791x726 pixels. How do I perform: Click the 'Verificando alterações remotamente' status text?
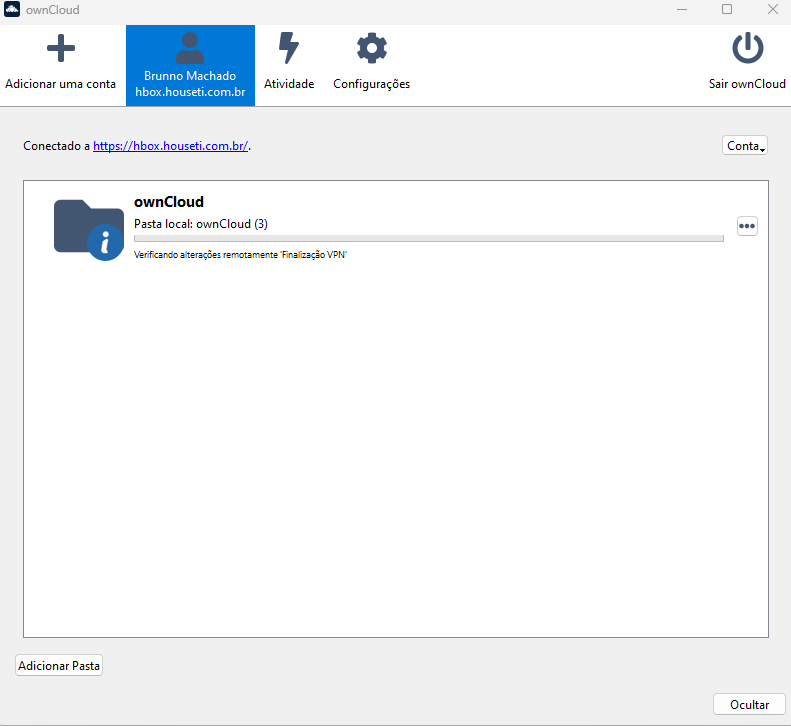pos(240,255)
